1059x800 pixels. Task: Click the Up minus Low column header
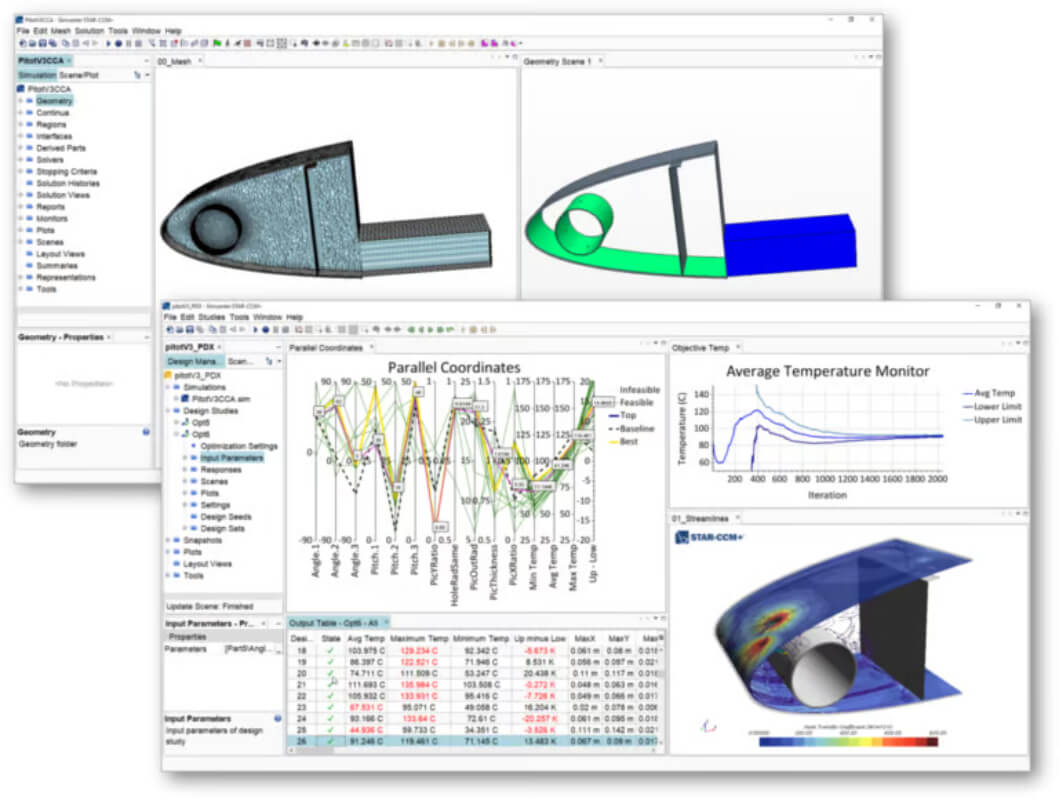[540, 638]
